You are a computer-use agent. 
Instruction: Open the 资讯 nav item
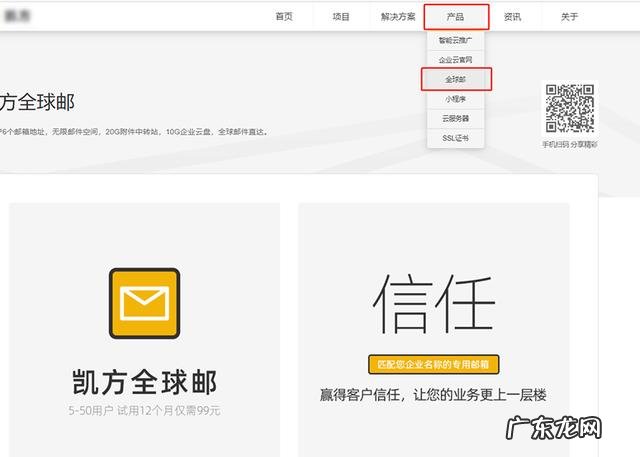click(x=512, y=17)
